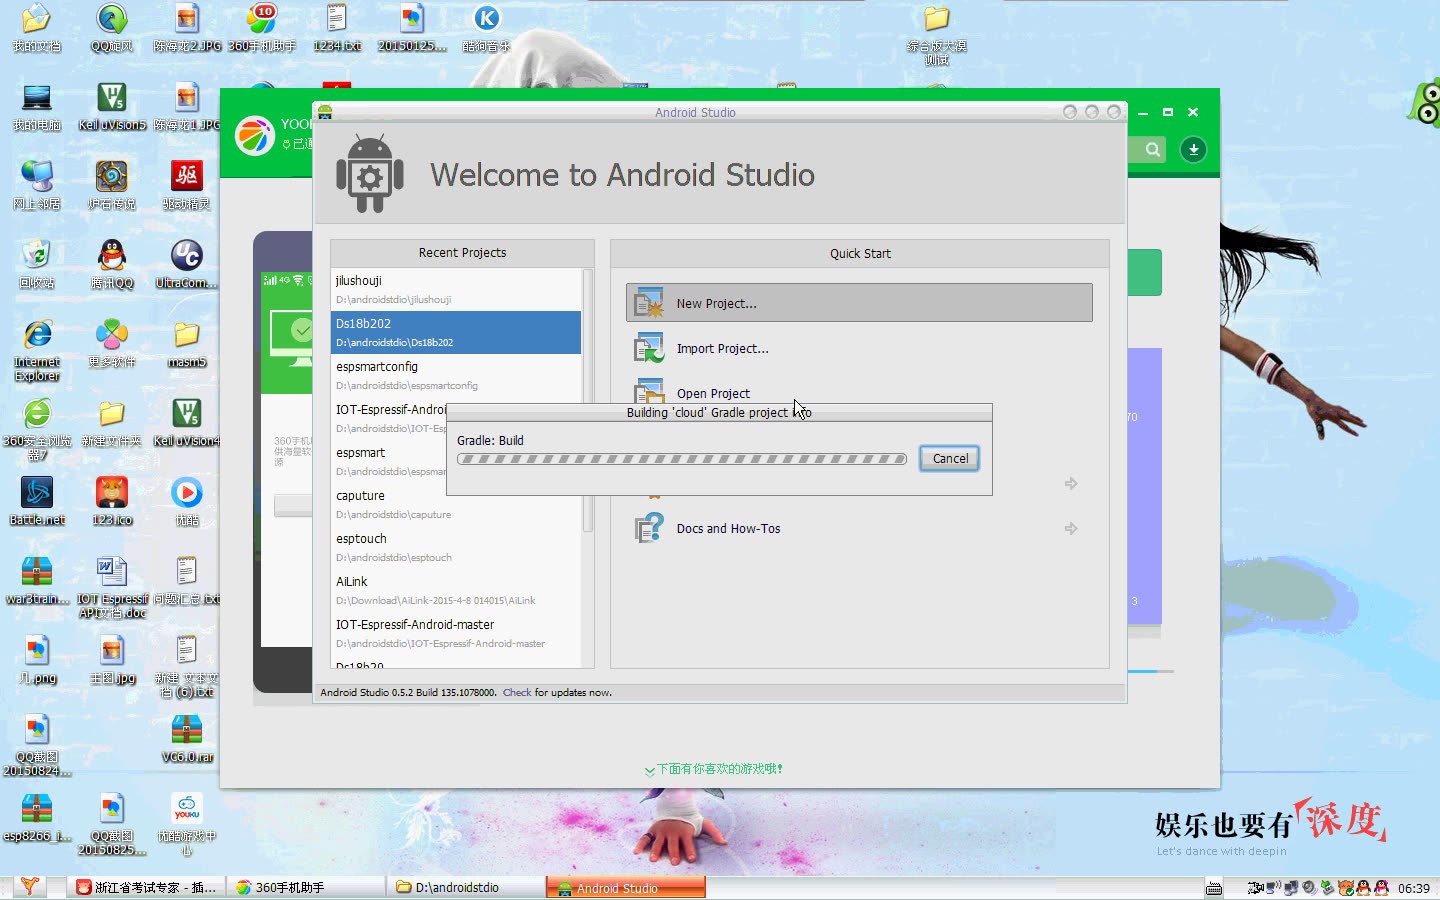
Task: Click arrow above Docs and How-Tos arrow
Action: [x=1071, y=483]
